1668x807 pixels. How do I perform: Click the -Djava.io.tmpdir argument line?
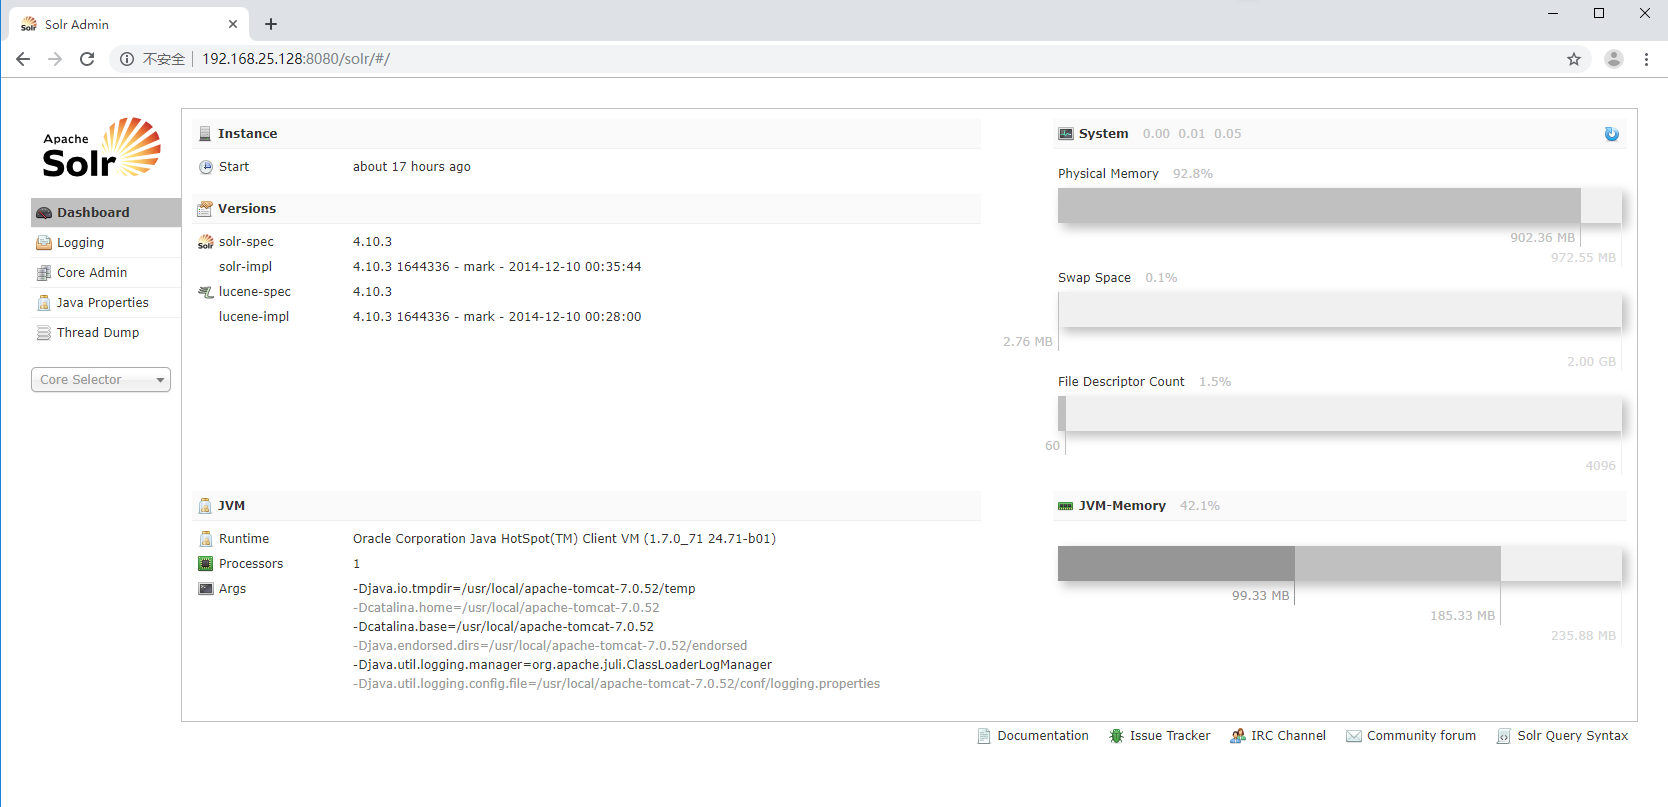point(524,589)
